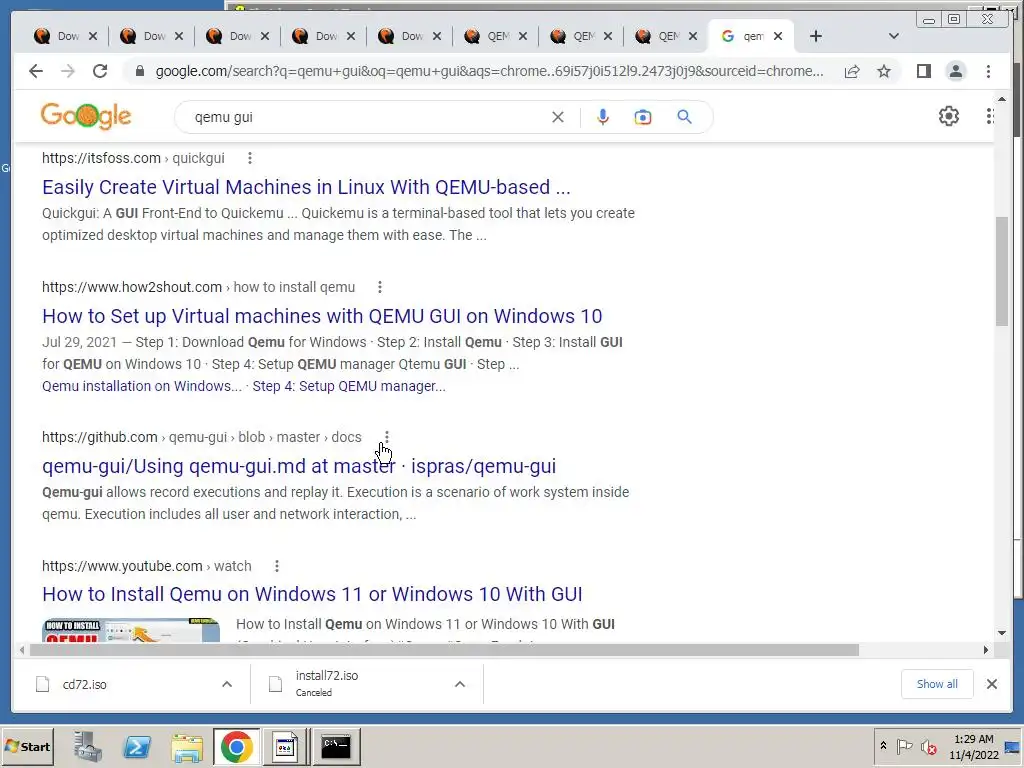
Task: Open Easily Create Virtual Machines result
Action: tap(306, 187)
